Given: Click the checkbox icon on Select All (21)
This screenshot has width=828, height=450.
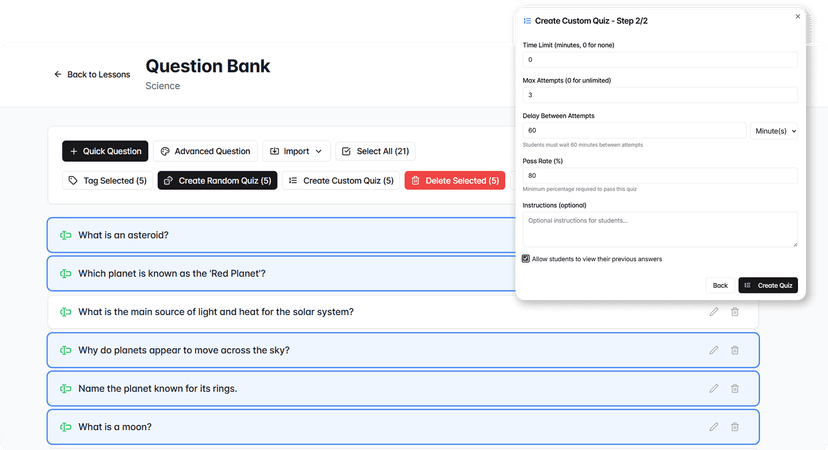Looking at the screenshot, I should pyautogui.click(x=346, y=151).
